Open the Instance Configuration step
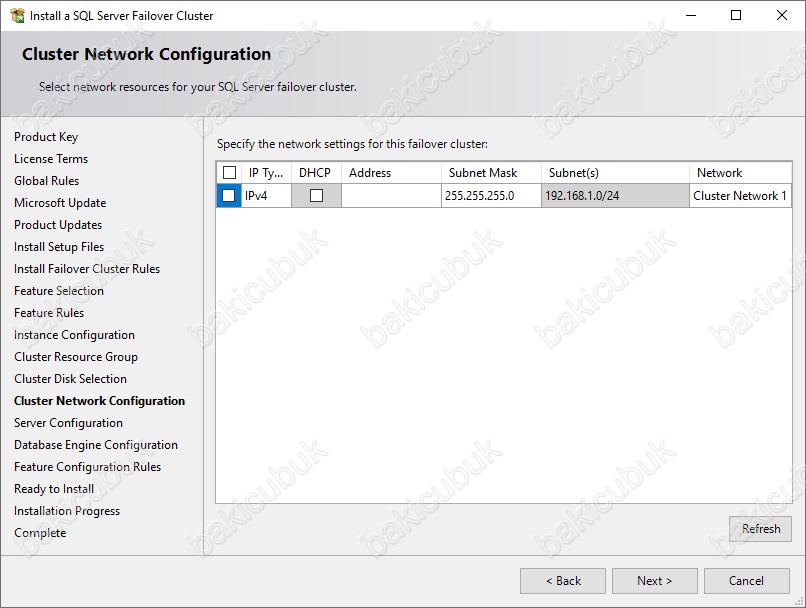The image size is (806, 608). [75, 335]
